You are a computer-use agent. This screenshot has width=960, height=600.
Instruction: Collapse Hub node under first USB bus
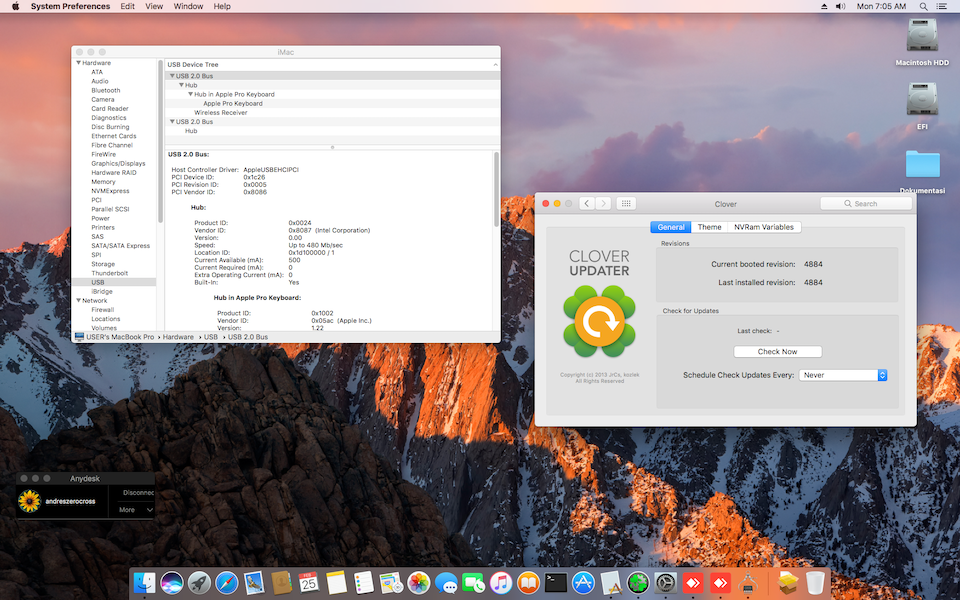point(181,85)
